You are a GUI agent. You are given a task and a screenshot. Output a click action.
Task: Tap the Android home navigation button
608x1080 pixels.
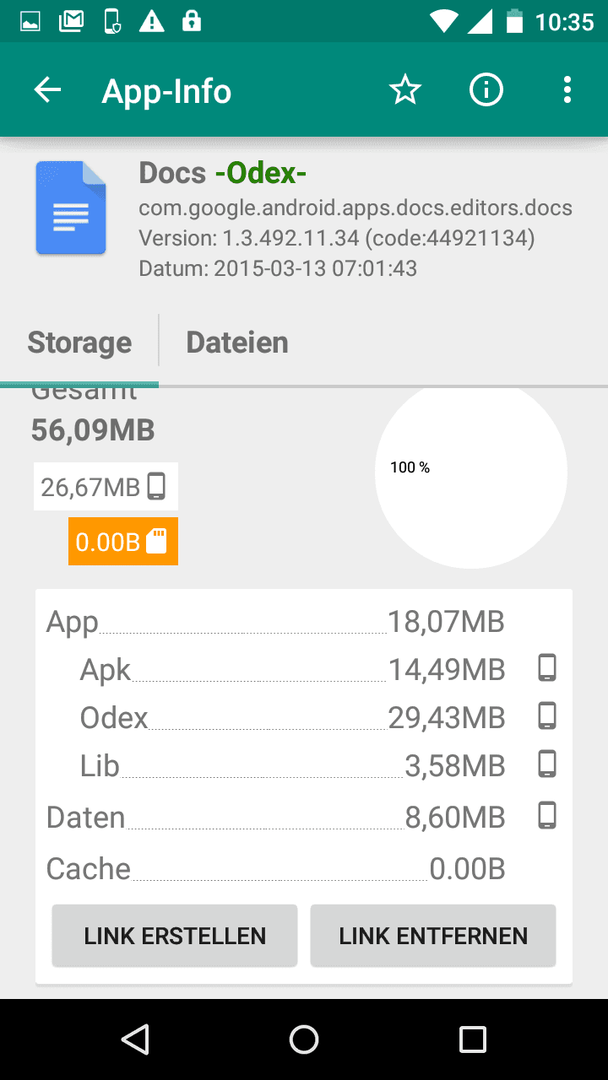[x=304, y=1039]
